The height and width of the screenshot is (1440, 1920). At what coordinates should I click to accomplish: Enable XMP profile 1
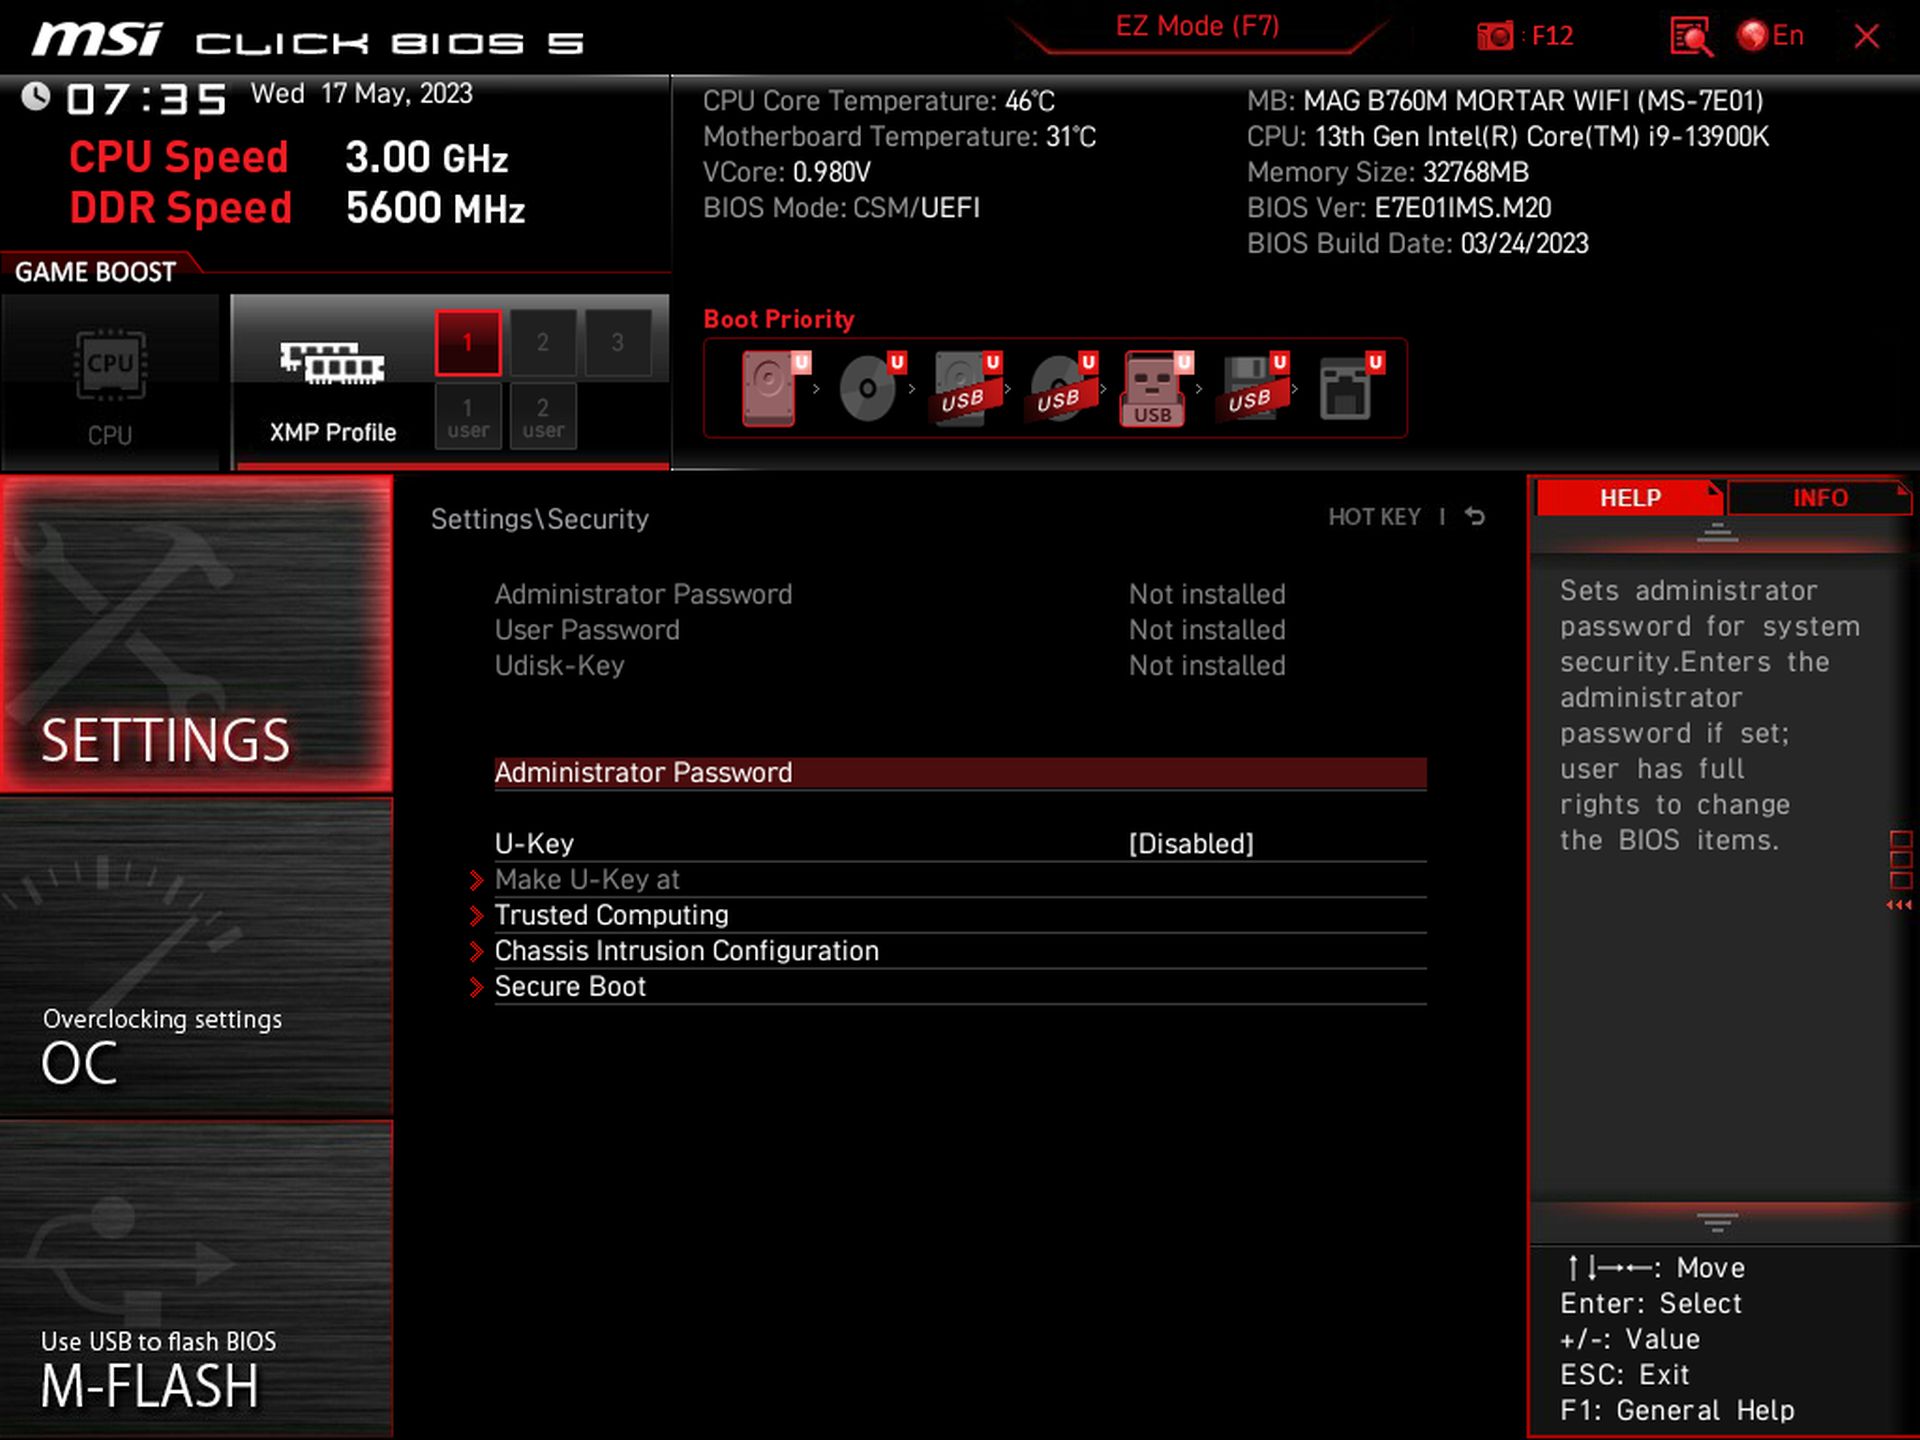click(467, 343)
